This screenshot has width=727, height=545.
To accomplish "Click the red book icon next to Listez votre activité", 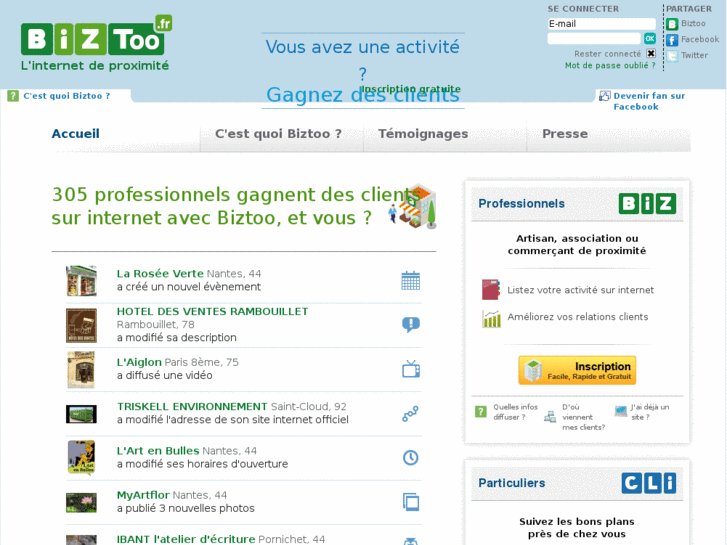I will tap(491, 290).
